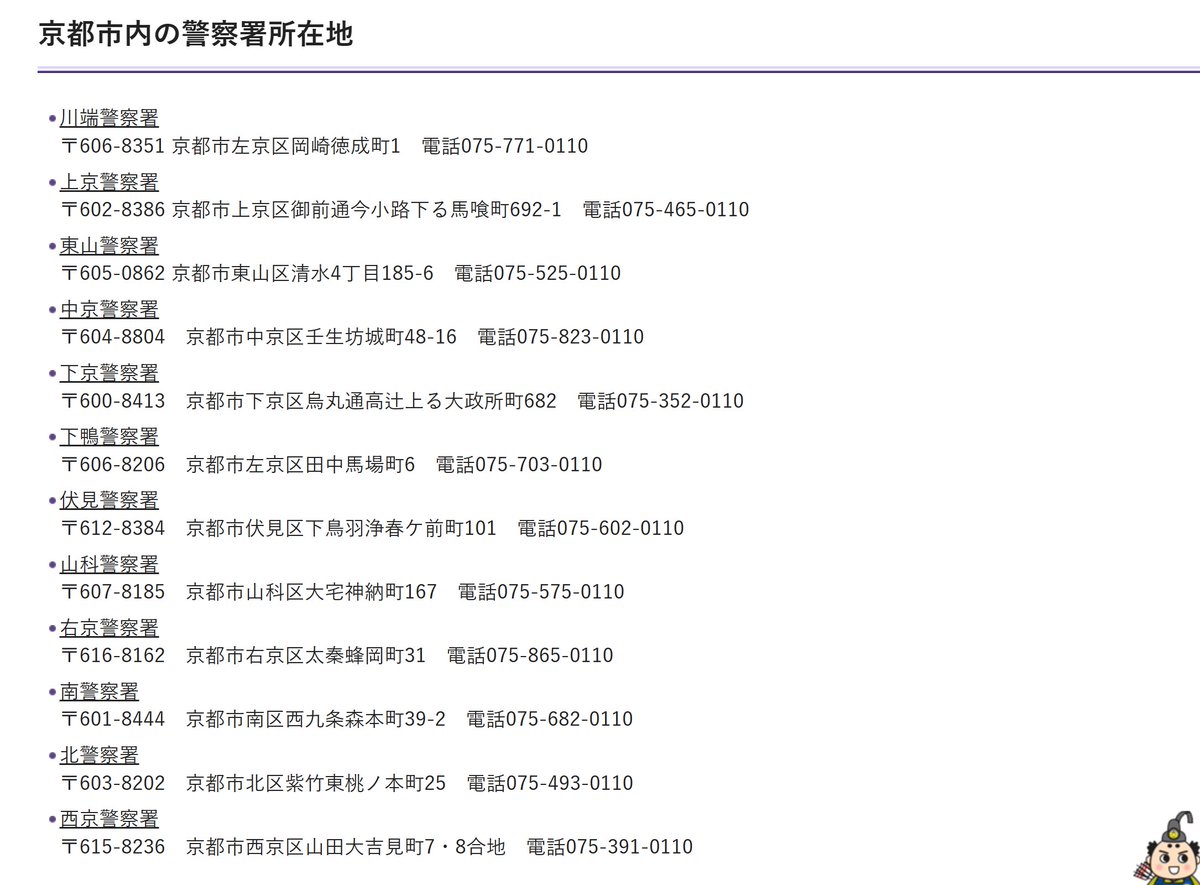This screenshot has height=885, width=1200.
Task: Click the postal code 〒604-8804
Action: (x=113, y=337)
